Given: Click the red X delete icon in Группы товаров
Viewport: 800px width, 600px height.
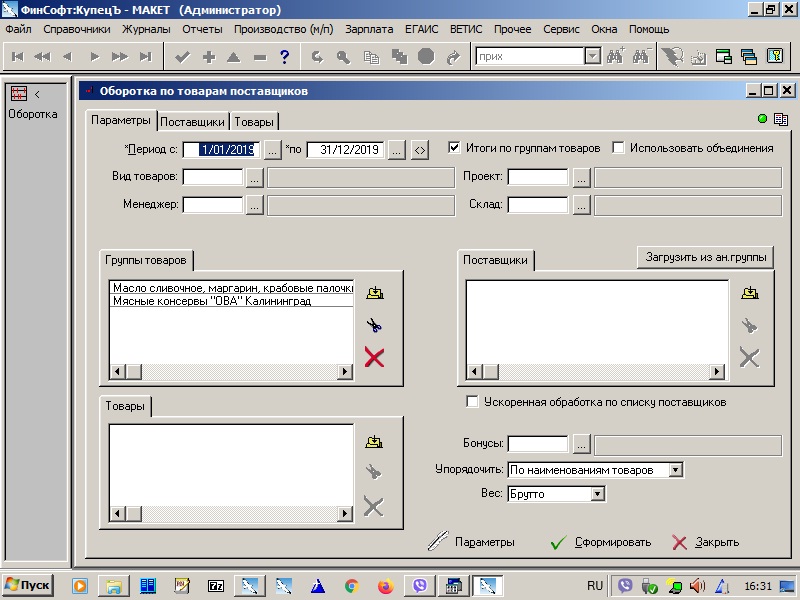Looking at the screenshot, I should [375, 358].
